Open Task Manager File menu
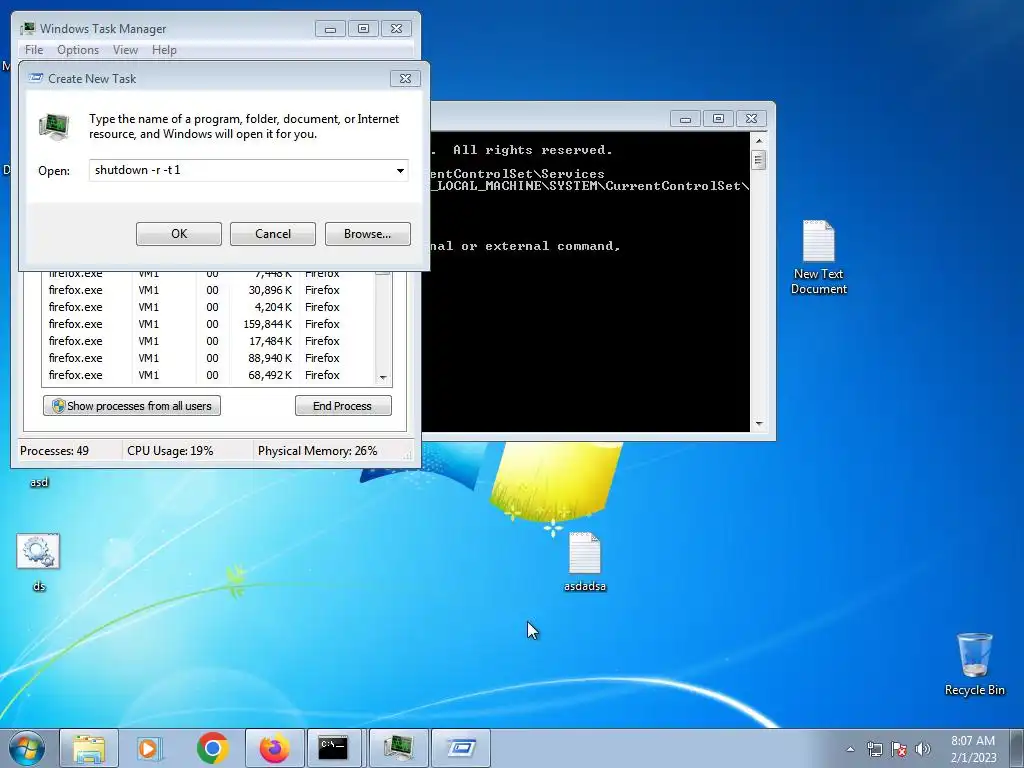The image size is (1024, 768). [x=33, y=50]
